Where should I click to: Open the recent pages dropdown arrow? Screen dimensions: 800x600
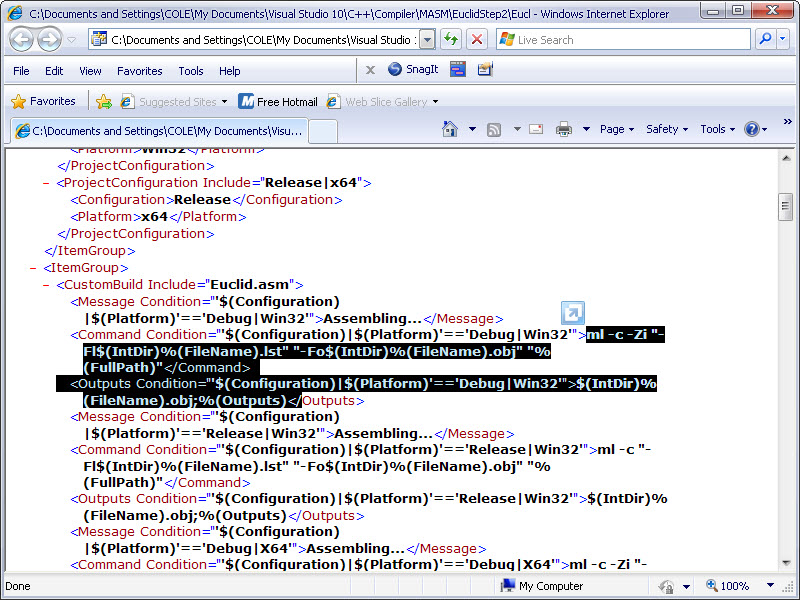71,40
